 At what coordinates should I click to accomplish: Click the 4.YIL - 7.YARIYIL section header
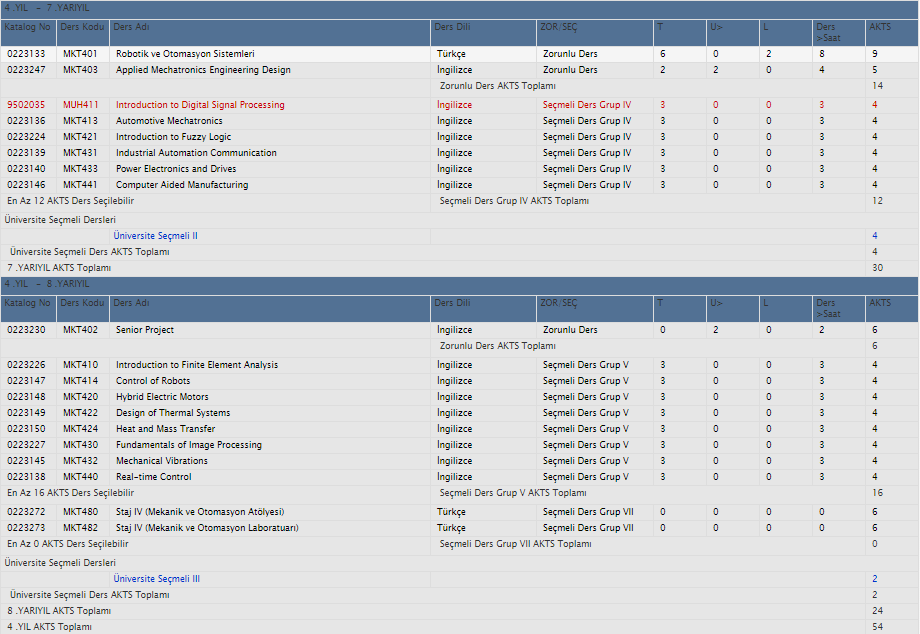pos(459,9)
